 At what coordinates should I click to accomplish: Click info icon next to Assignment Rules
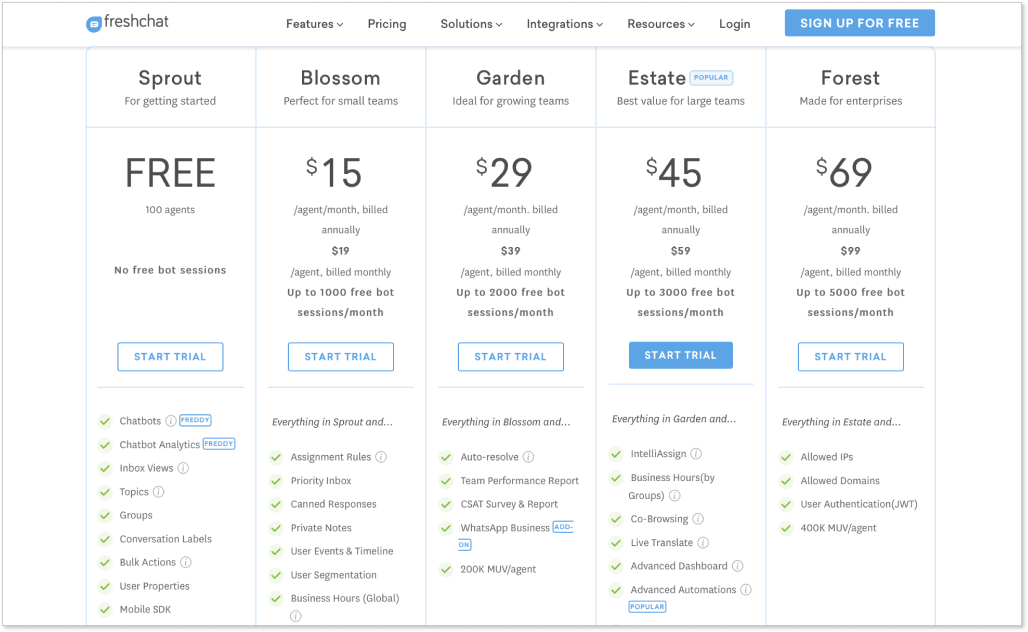[x=381, y=457]
